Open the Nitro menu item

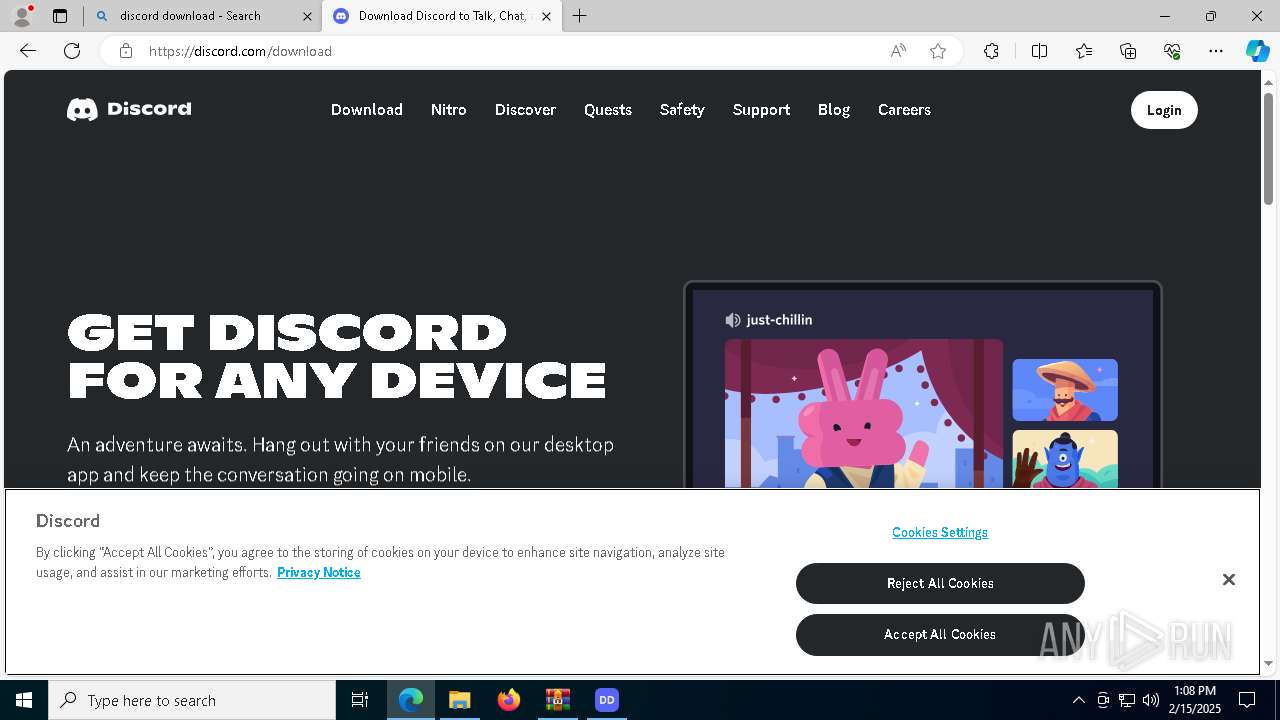(449, 110)
